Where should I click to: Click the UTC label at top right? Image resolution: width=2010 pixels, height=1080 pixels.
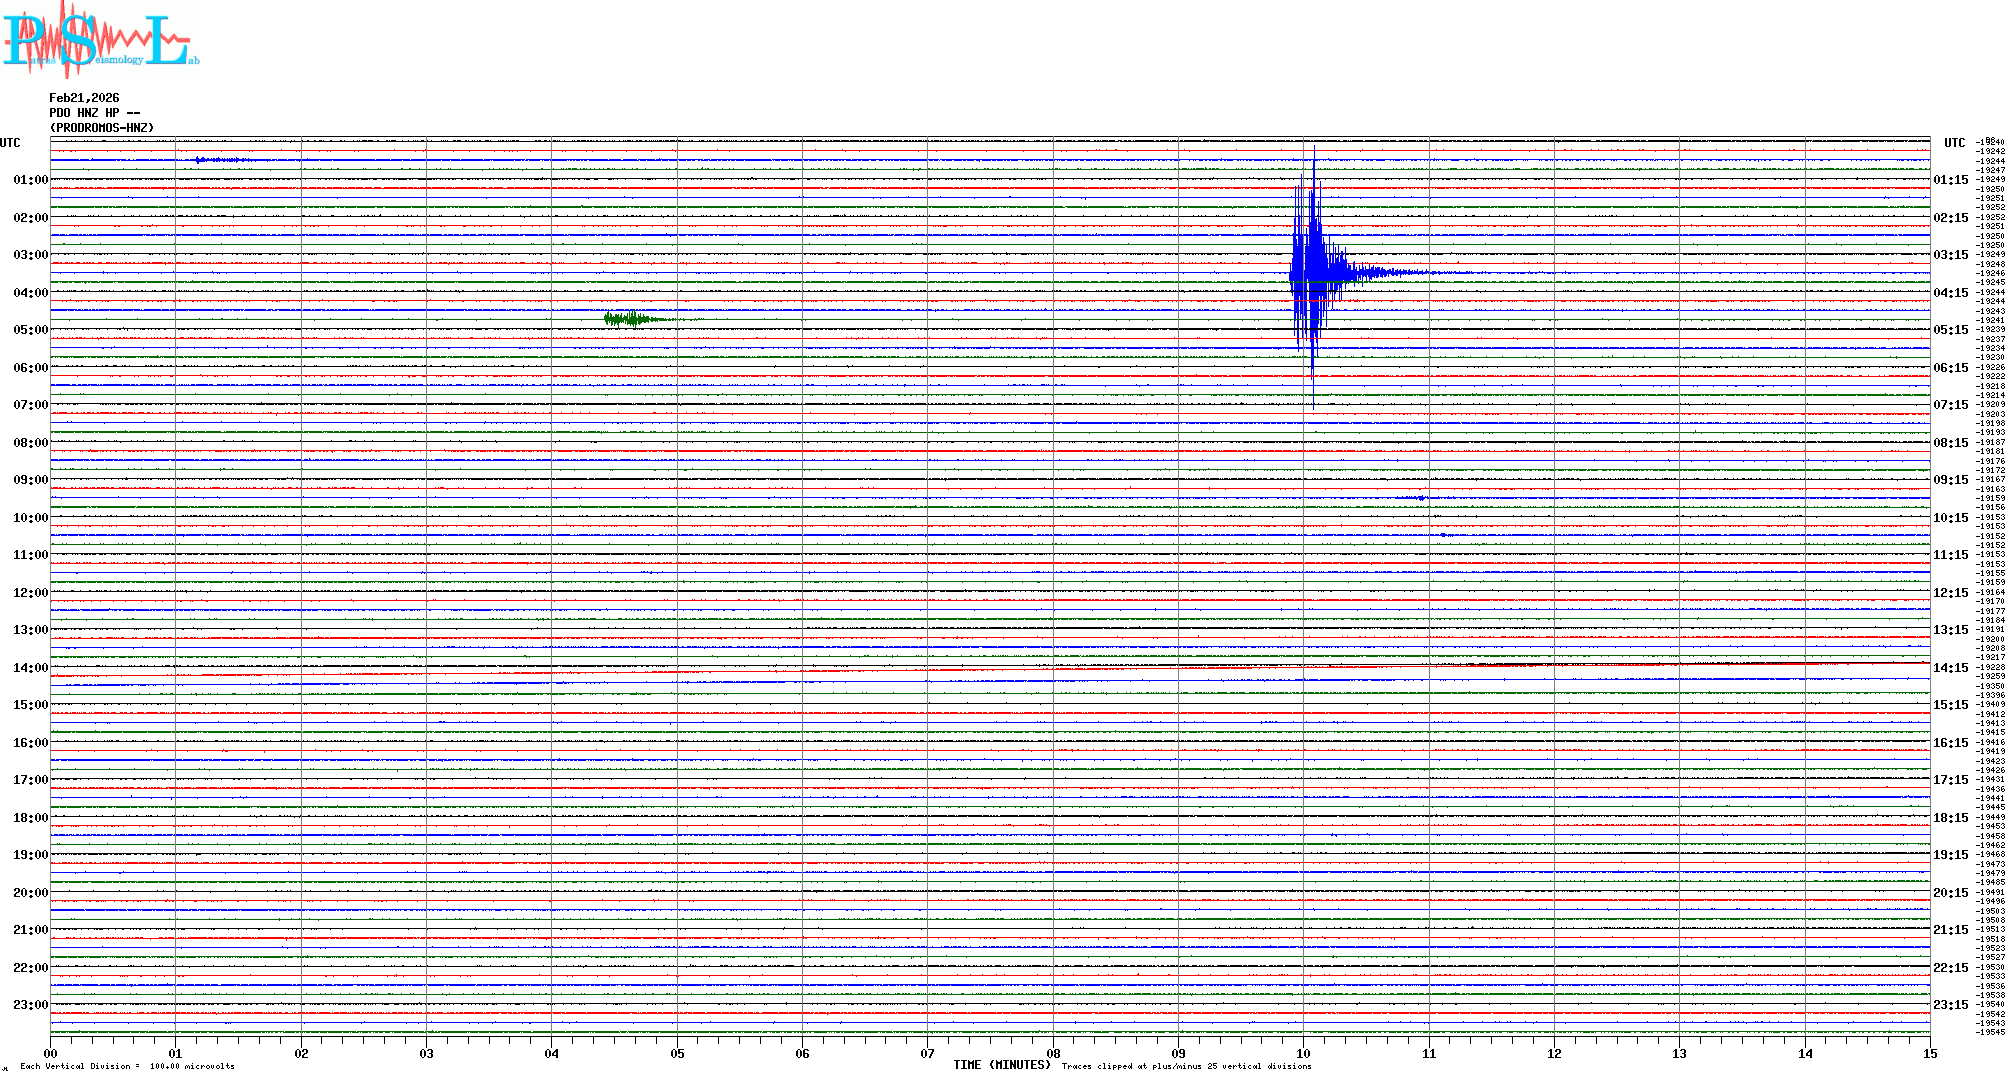1954,143
